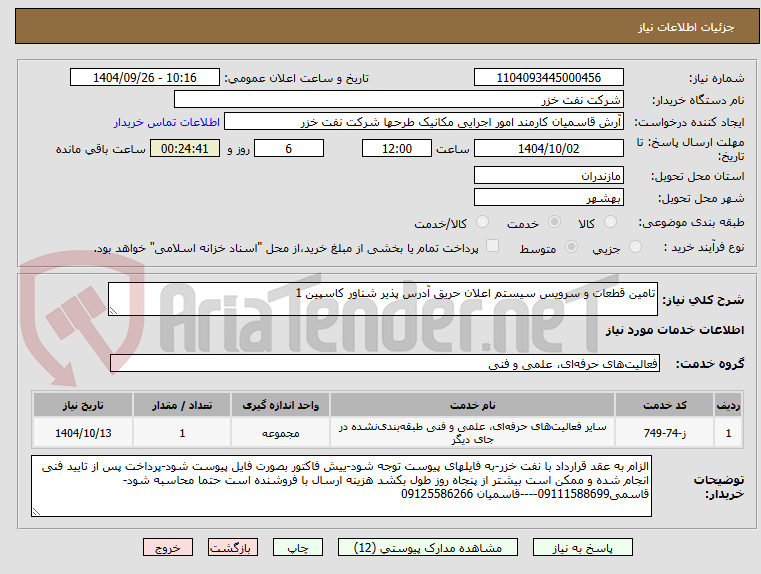
Task: Click the ایجاد کننده درخواست field
Action: tap(424, 122)
